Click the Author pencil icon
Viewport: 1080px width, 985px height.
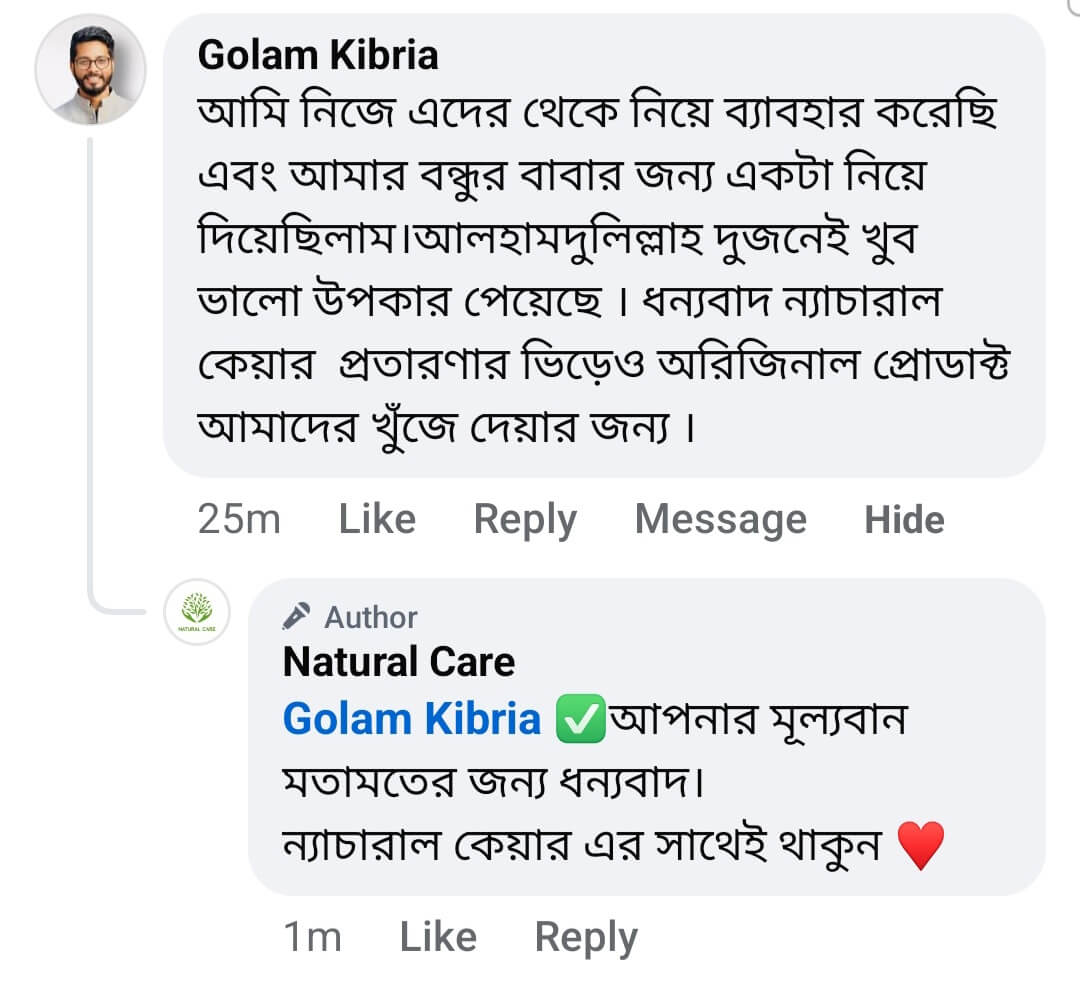coord(298,616)
